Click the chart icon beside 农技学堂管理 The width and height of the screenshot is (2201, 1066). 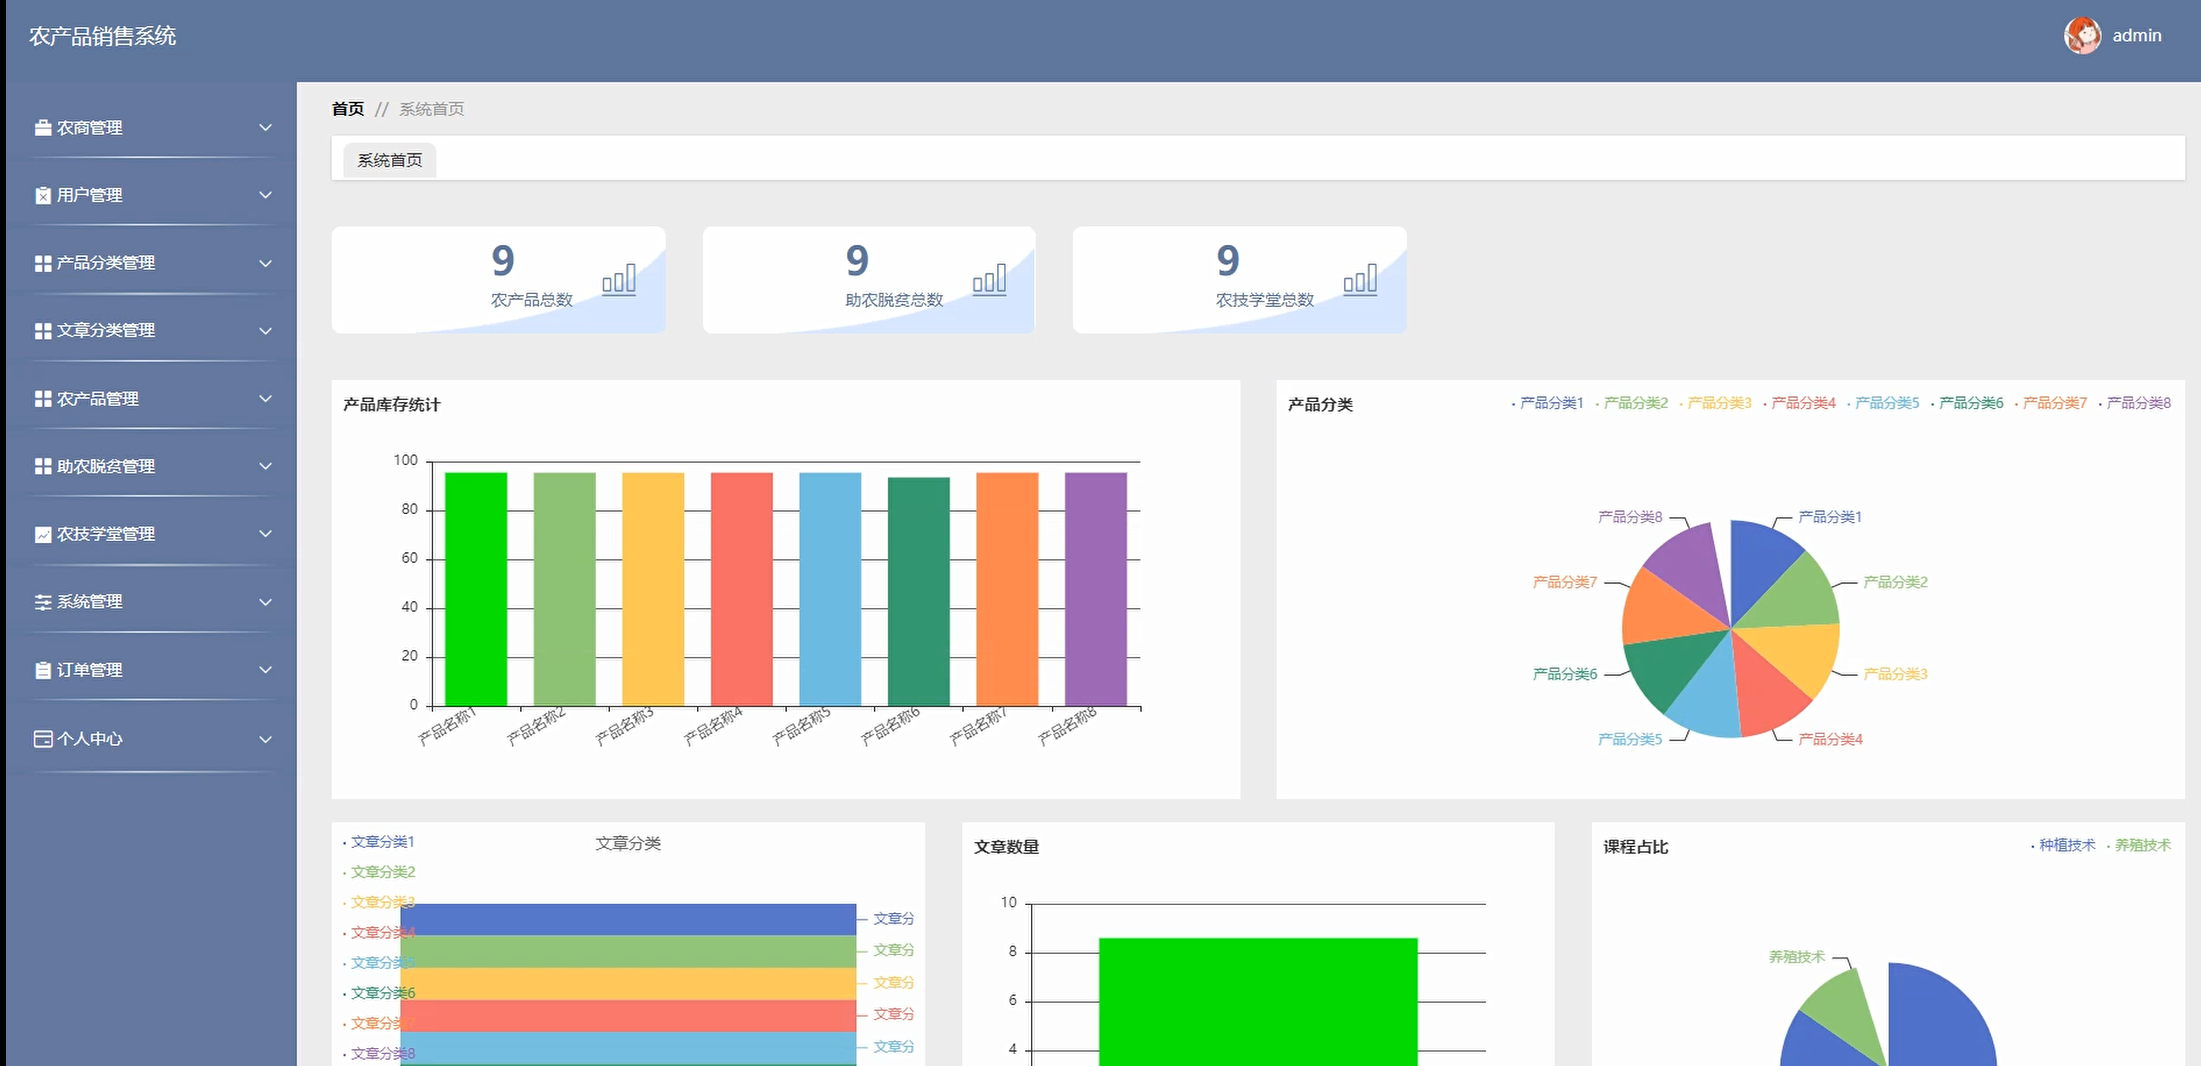pyautogui.click(x=43, y=534)
